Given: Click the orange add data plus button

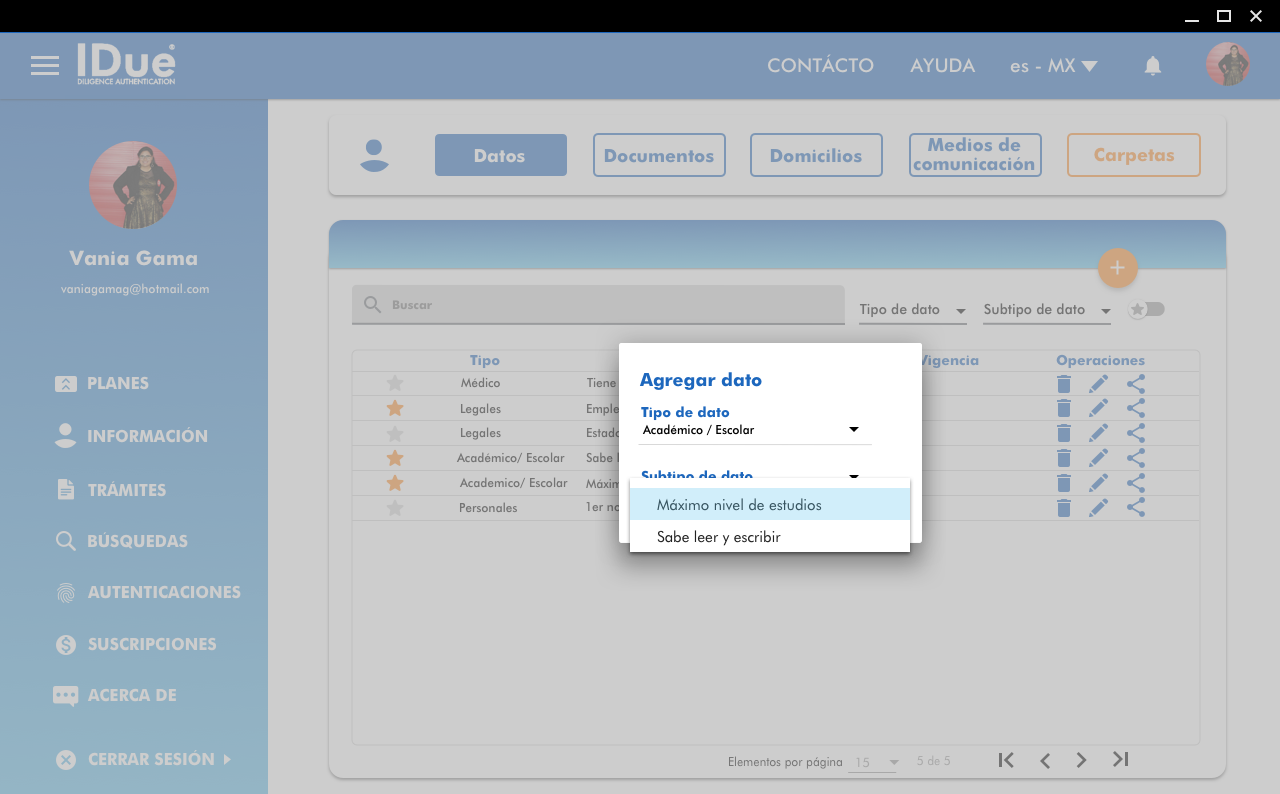Looking at the screenshot, I should pos(1117,268).
